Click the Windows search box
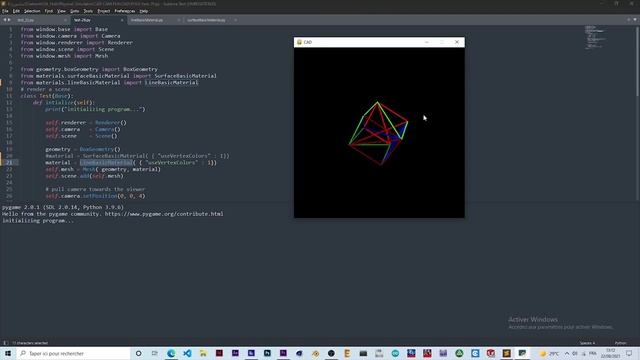 coord(74,353)
